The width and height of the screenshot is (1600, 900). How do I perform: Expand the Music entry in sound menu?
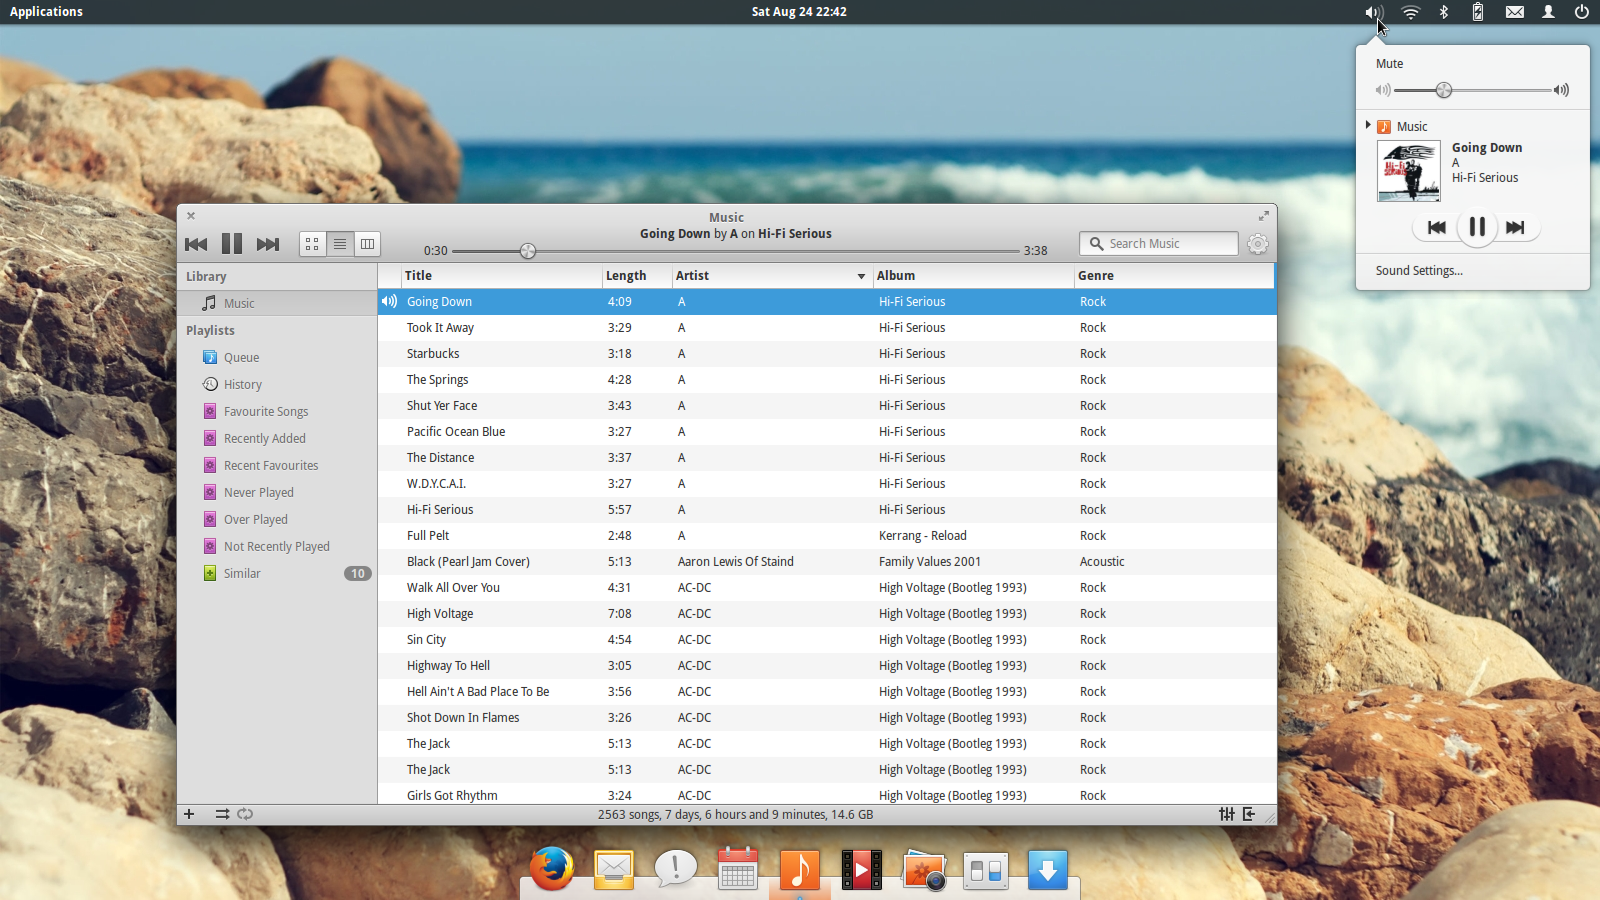point(1368,125)
